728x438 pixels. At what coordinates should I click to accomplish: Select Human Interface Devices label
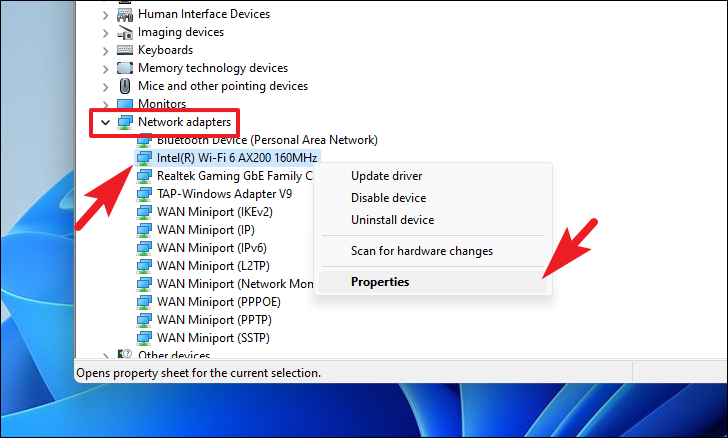(x=204, y=14)
